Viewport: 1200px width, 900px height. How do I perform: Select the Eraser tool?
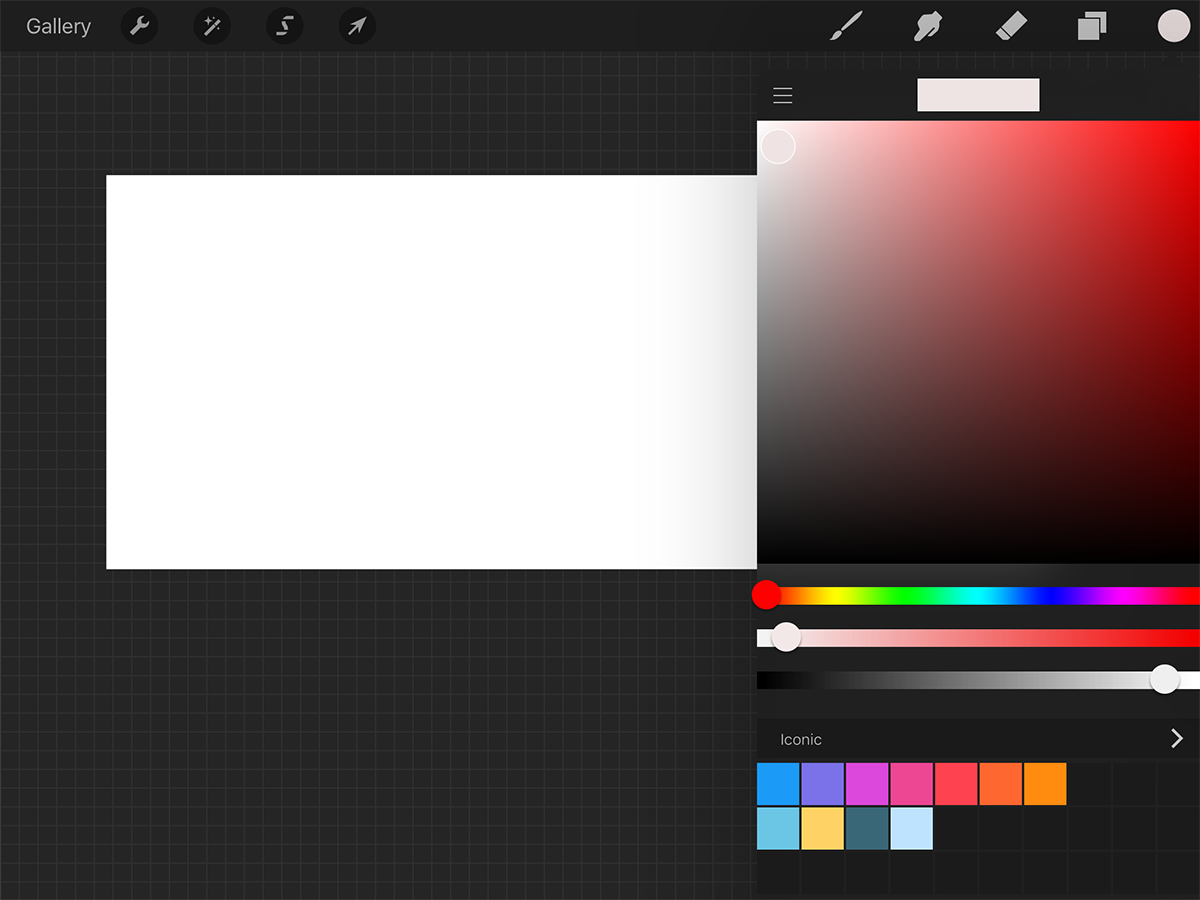pyautogui.click(x=1011, y=27)
